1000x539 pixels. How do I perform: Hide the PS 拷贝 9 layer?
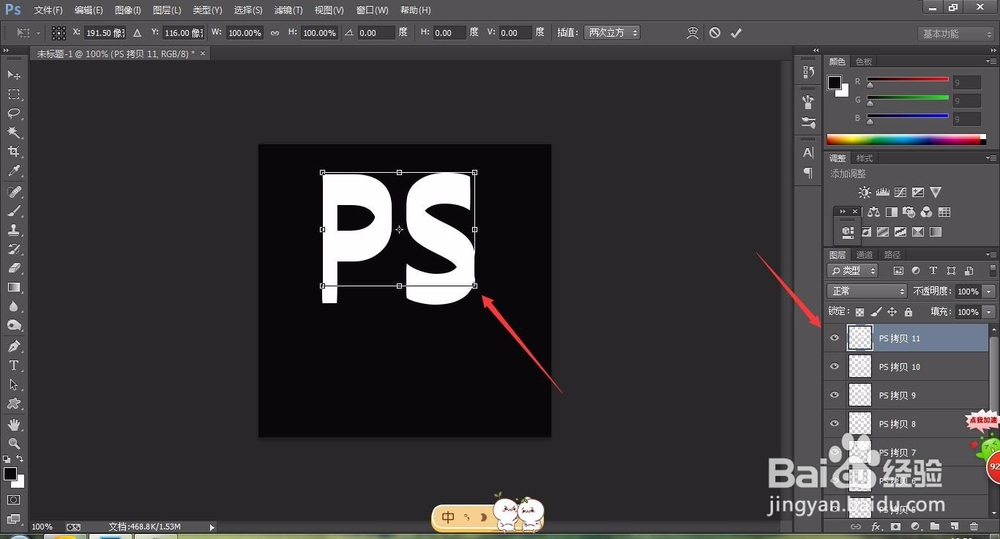pos(834,395)
